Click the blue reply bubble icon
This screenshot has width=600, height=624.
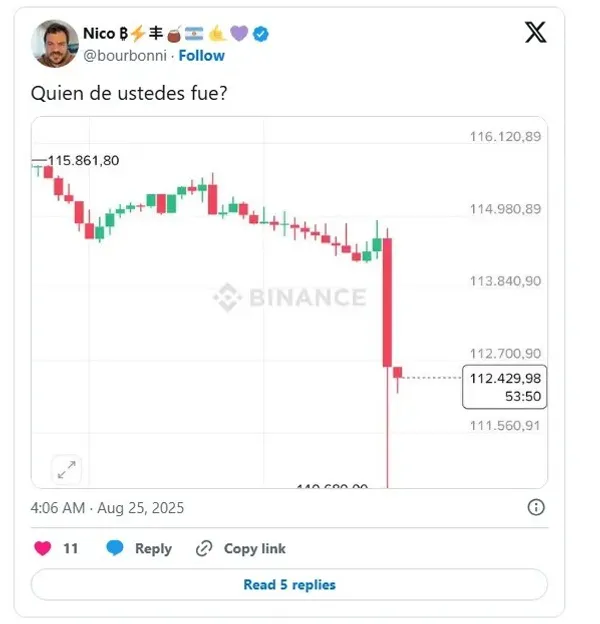click(115, 548)
